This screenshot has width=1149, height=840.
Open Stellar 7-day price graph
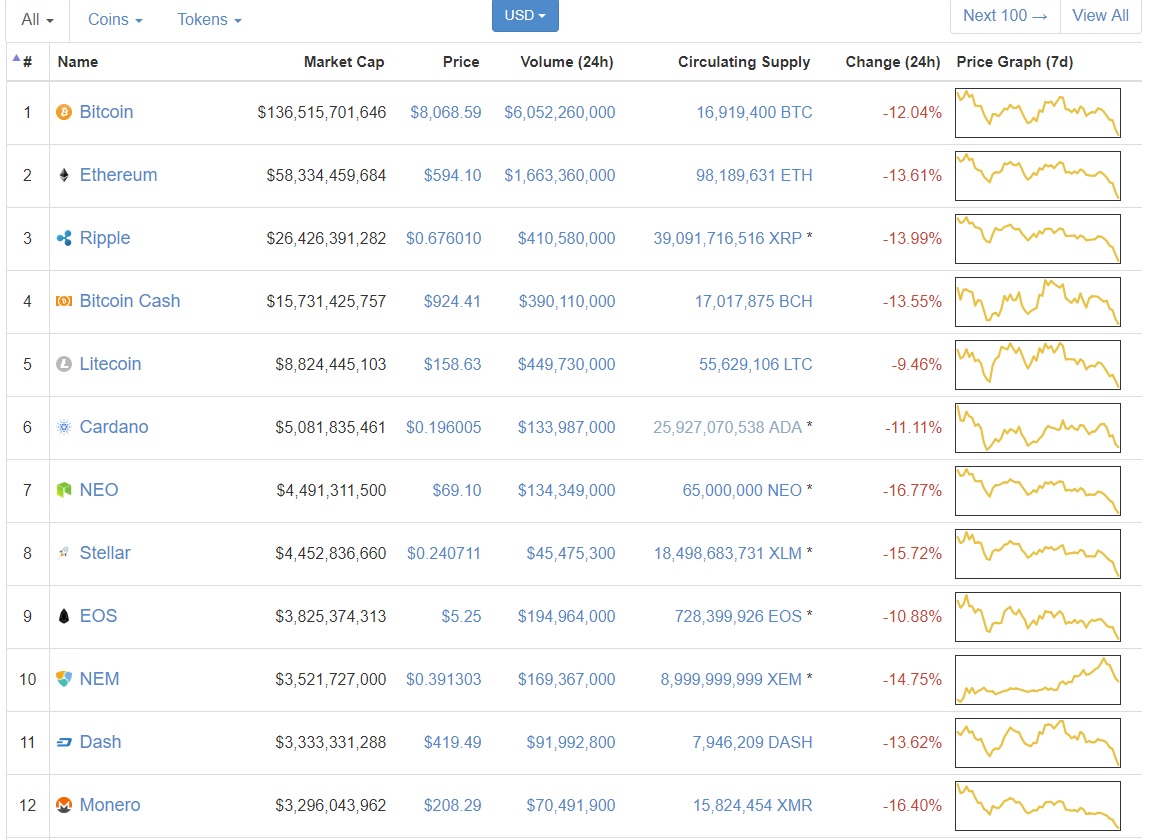click(1038, 554)
